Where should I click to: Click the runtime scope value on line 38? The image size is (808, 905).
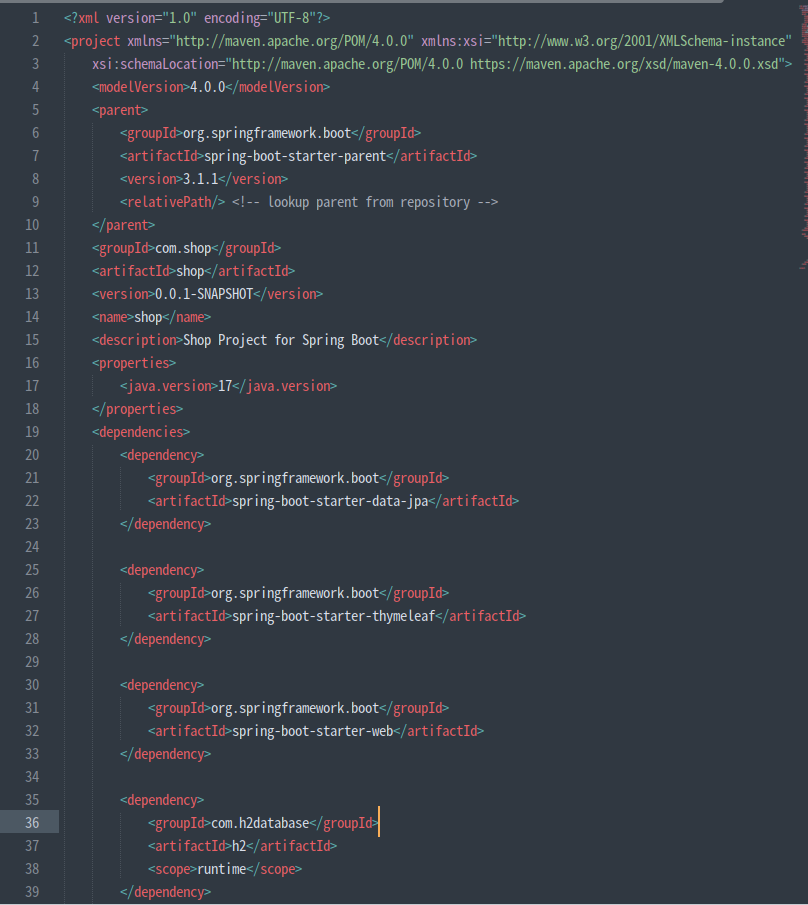[x=222, y=869]
